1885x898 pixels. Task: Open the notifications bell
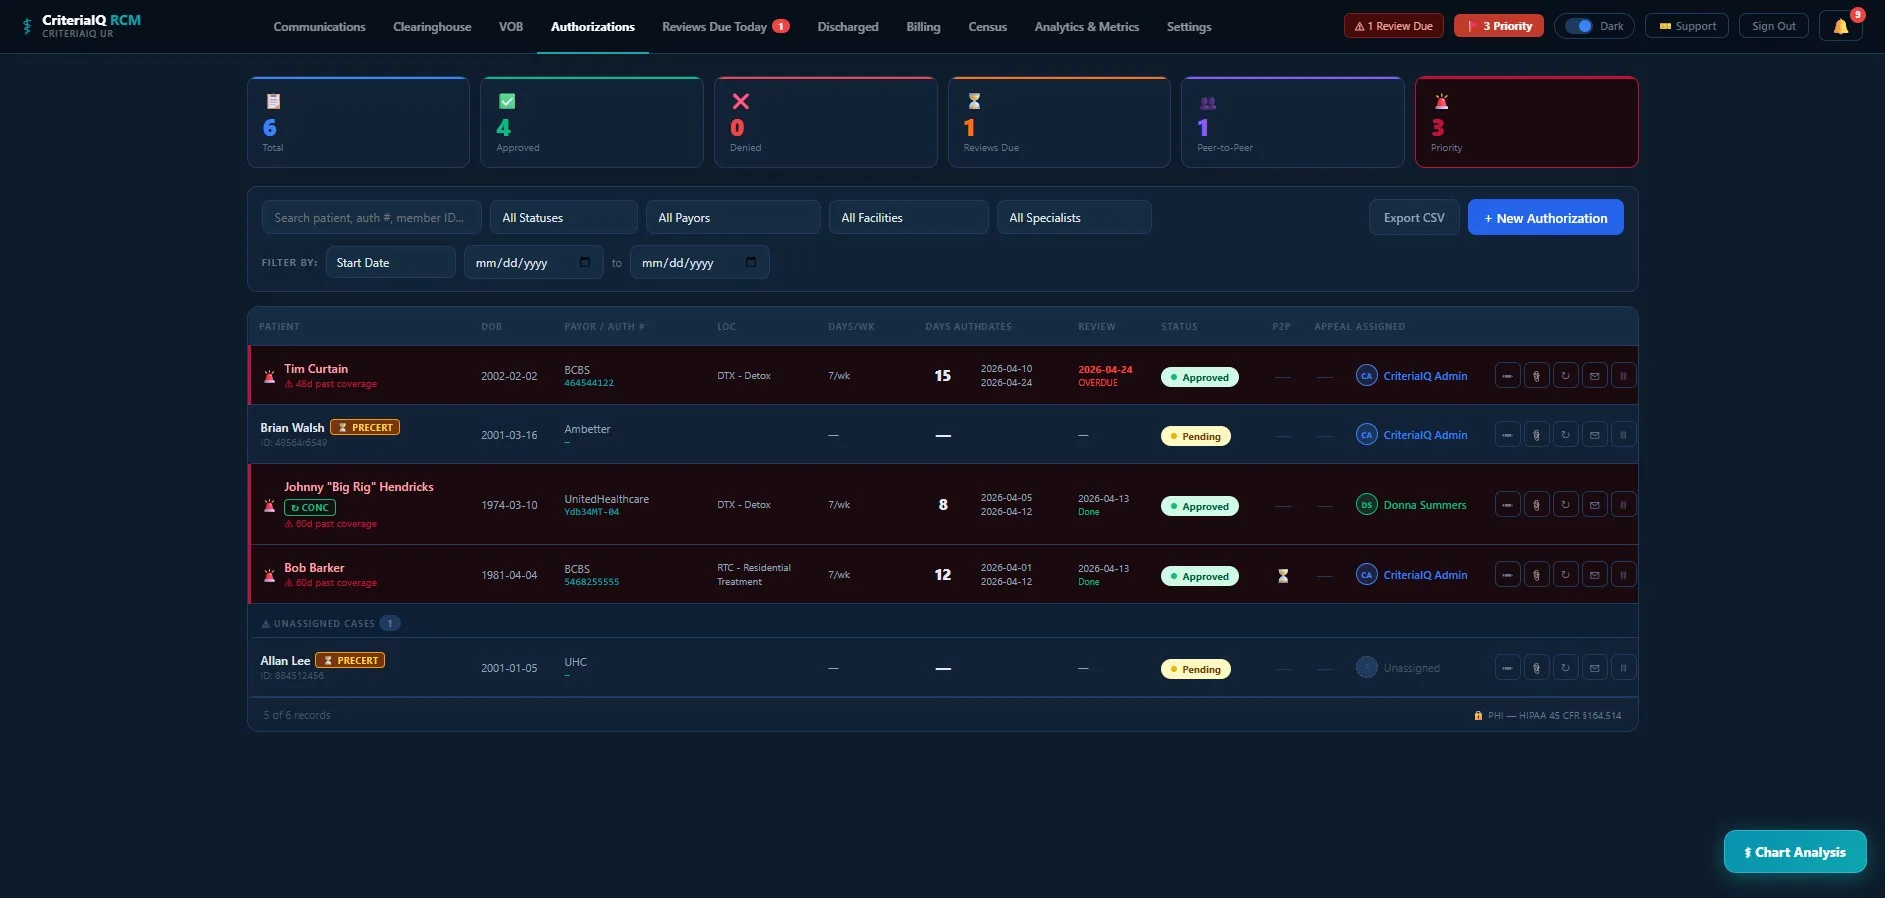[x=1840, y=26]
